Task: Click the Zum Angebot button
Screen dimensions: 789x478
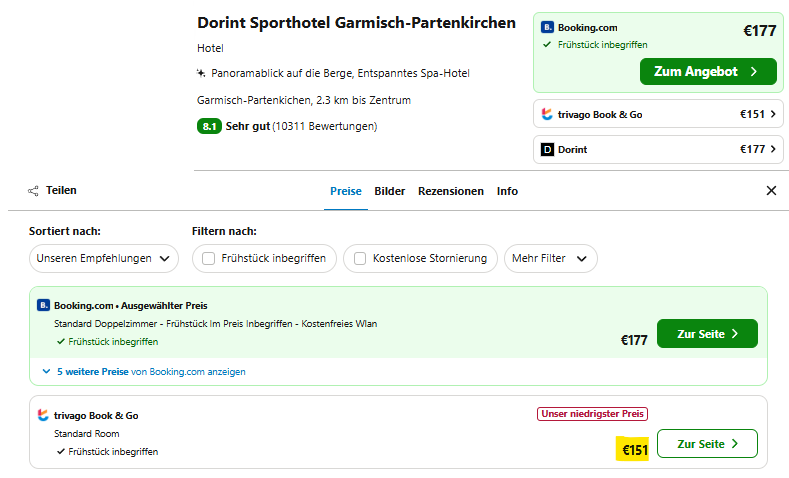Action: [x=707, y=72]
